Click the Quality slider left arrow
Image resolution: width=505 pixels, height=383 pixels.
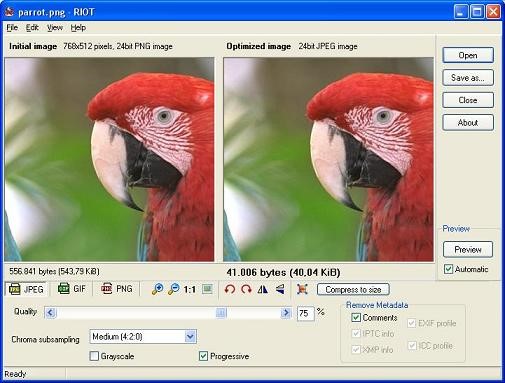click(x=50, y=313)
